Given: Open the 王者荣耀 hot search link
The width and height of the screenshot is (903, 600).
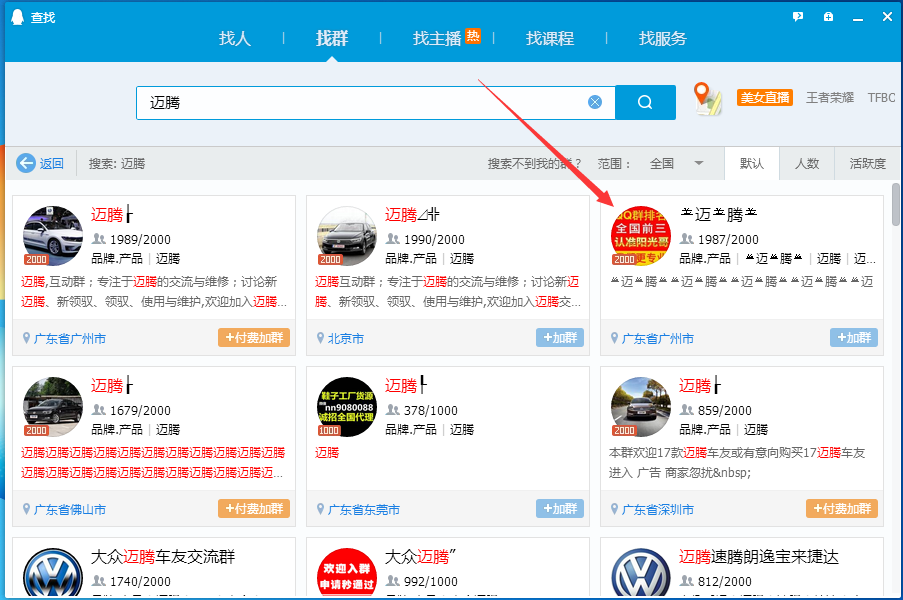Looking at the screenshot, I should pyautogui.click(x=830, y=98).
